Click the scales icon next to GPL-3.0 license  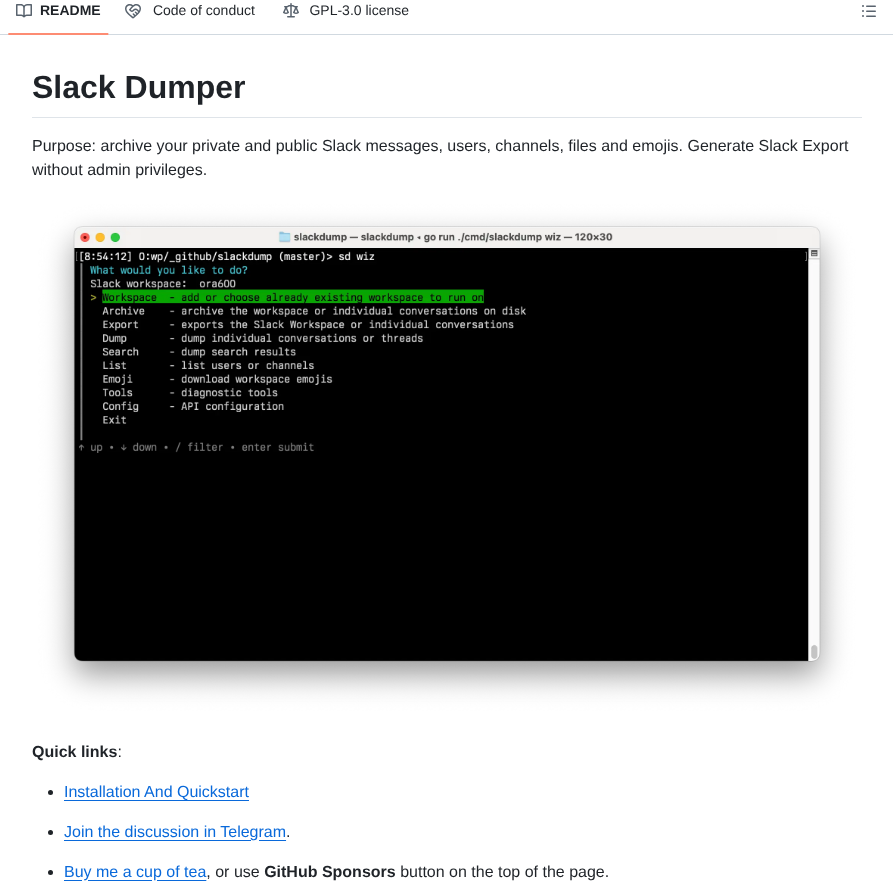(290, 11)
